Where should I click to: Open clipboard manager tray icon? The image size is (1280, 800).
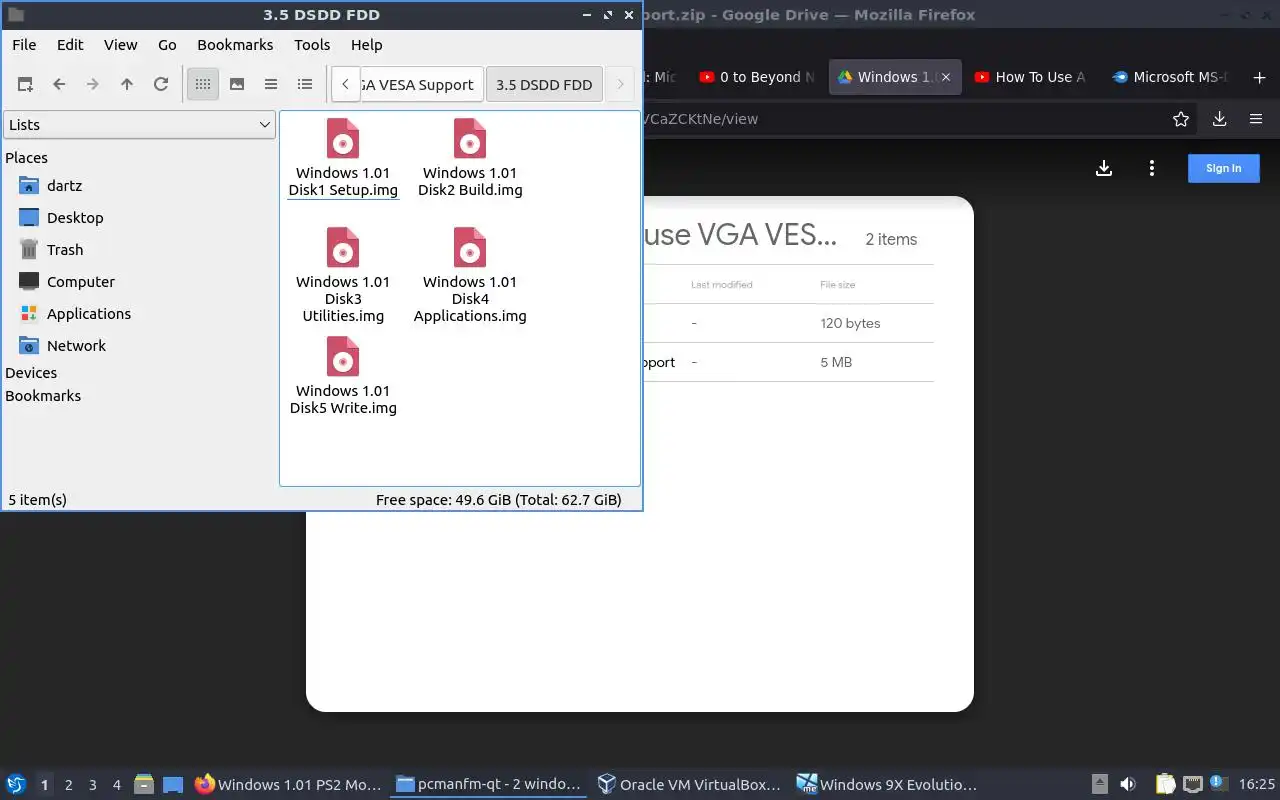pyautogui.click(x=1165, y=785)
